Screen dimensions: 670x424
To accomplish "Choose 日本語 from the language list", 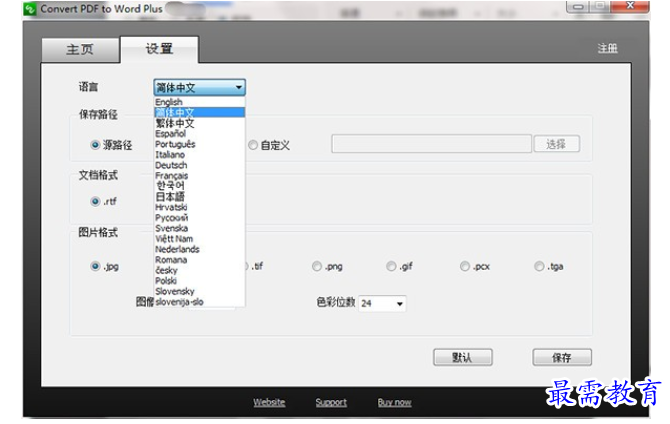I will (x=200, y=197).
